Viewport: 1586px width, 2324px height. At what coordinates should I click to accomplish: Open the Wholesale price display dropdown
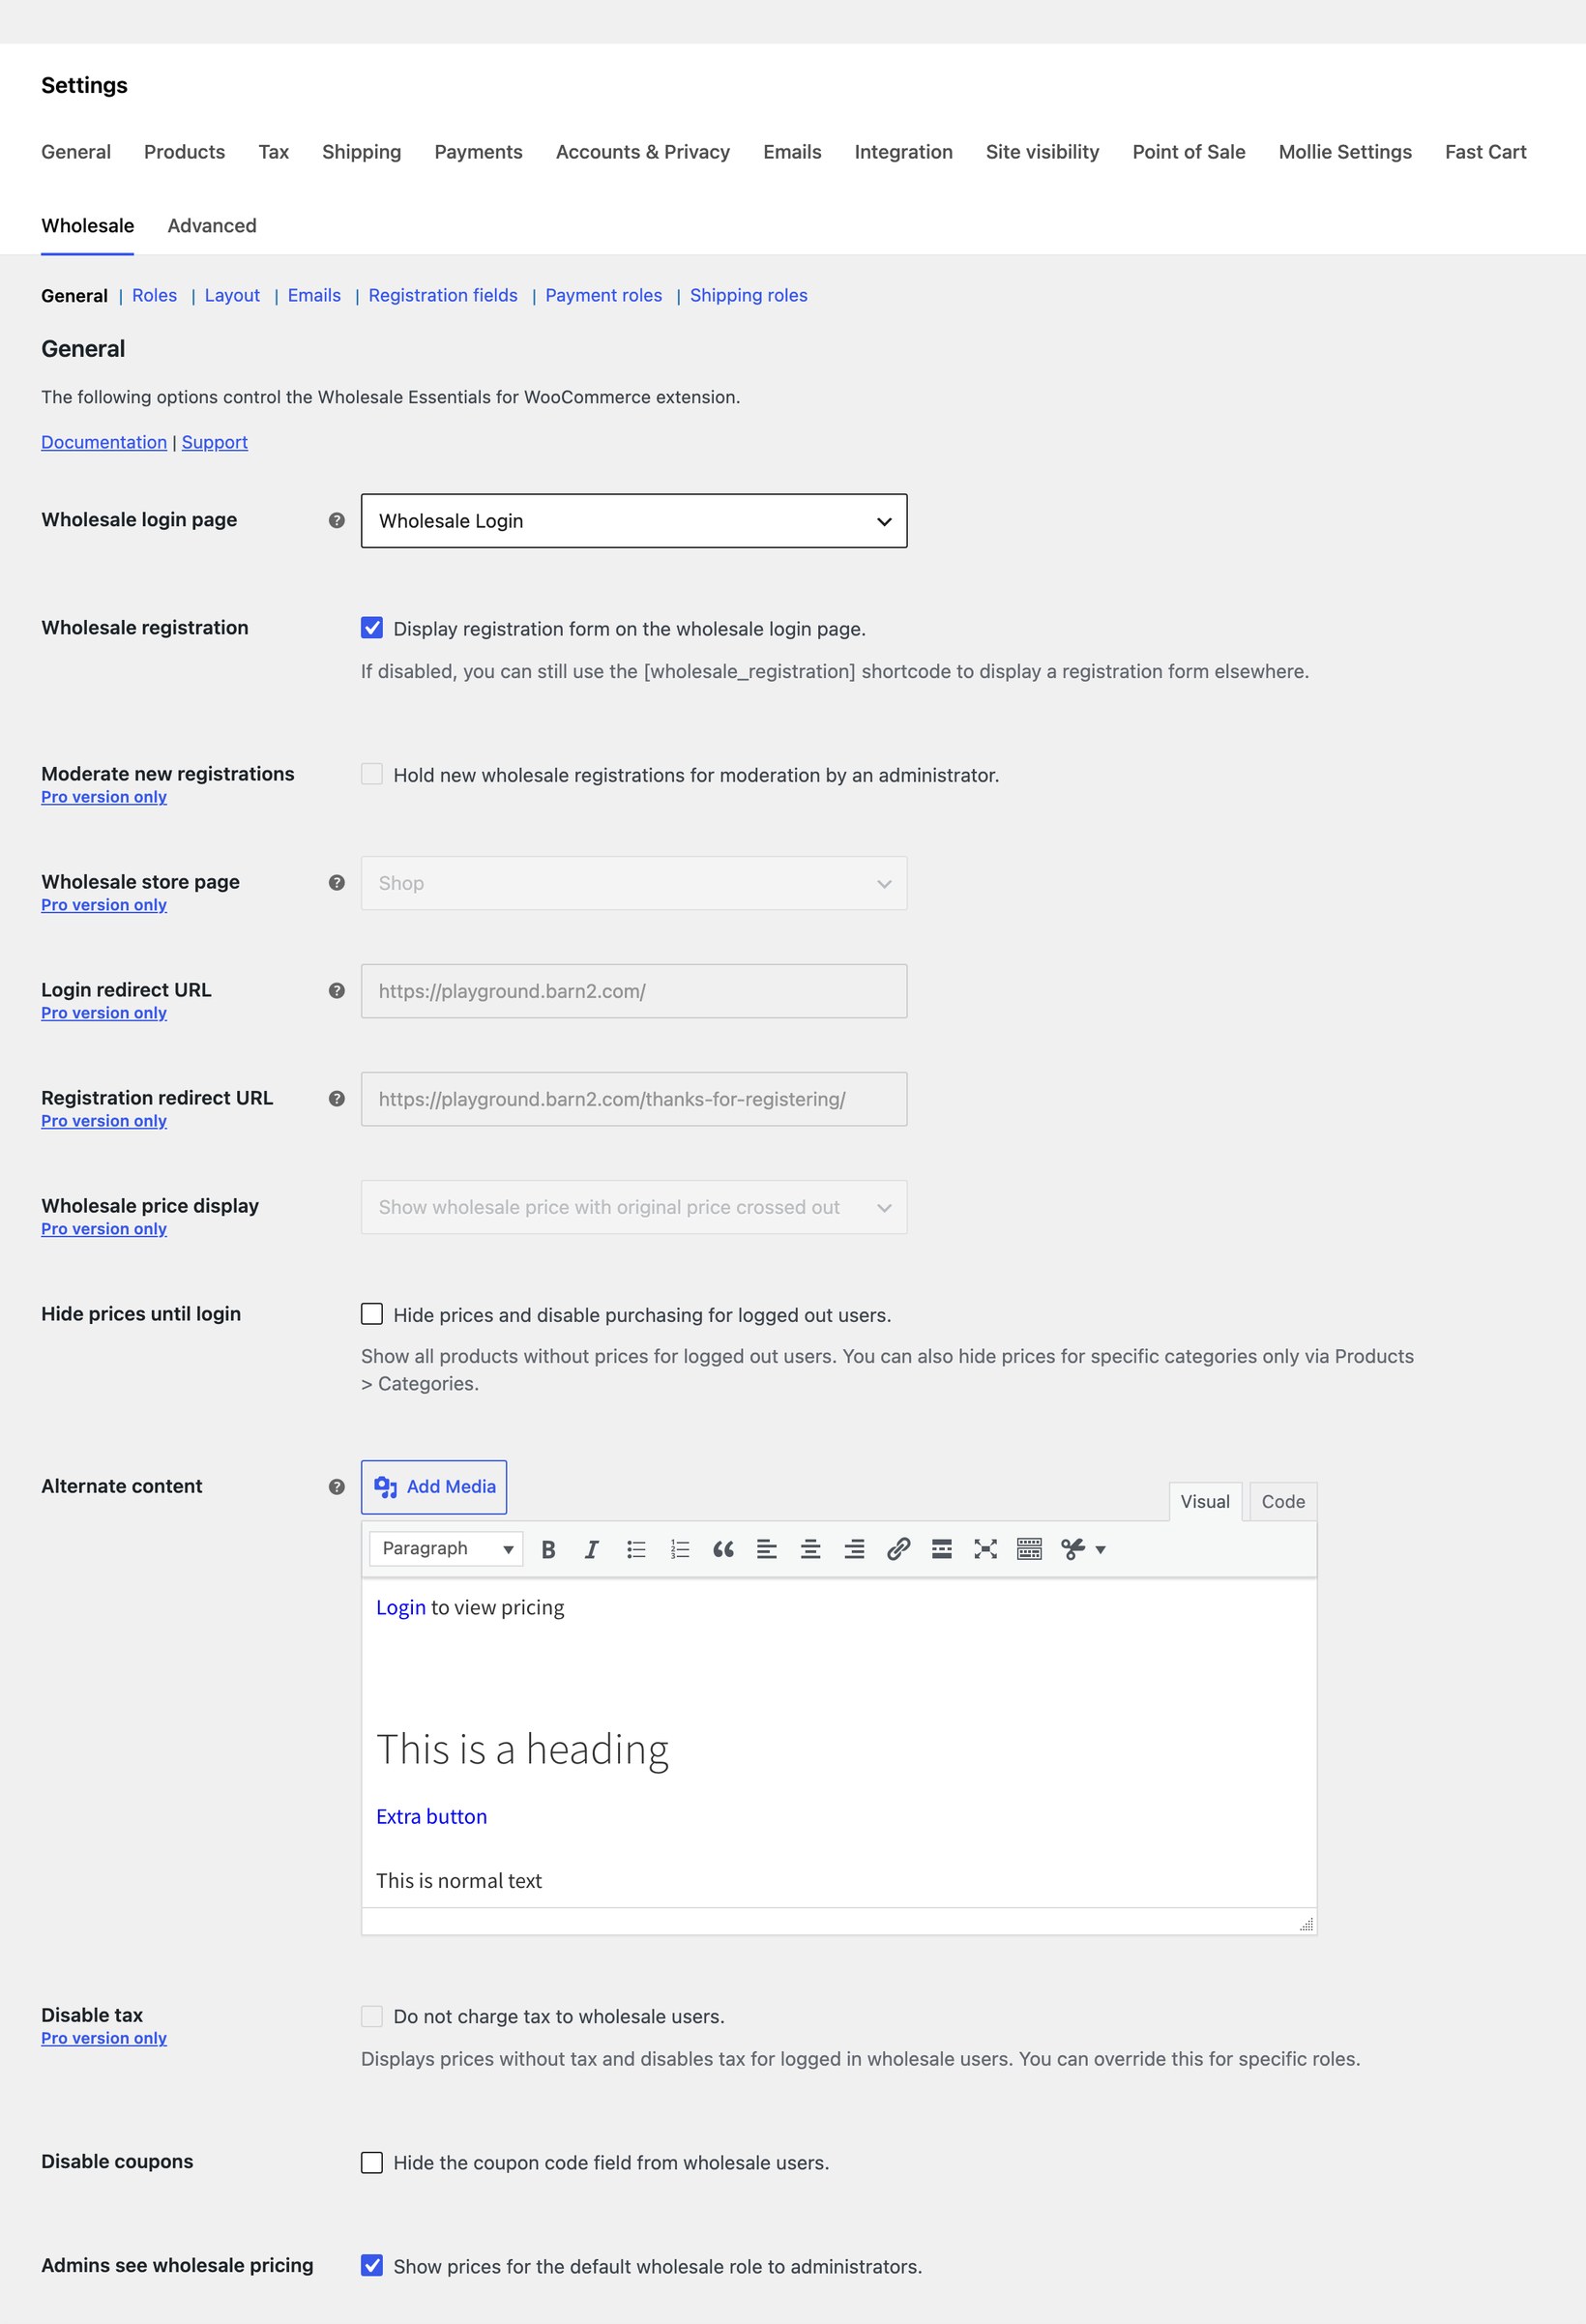(634, 1207)
